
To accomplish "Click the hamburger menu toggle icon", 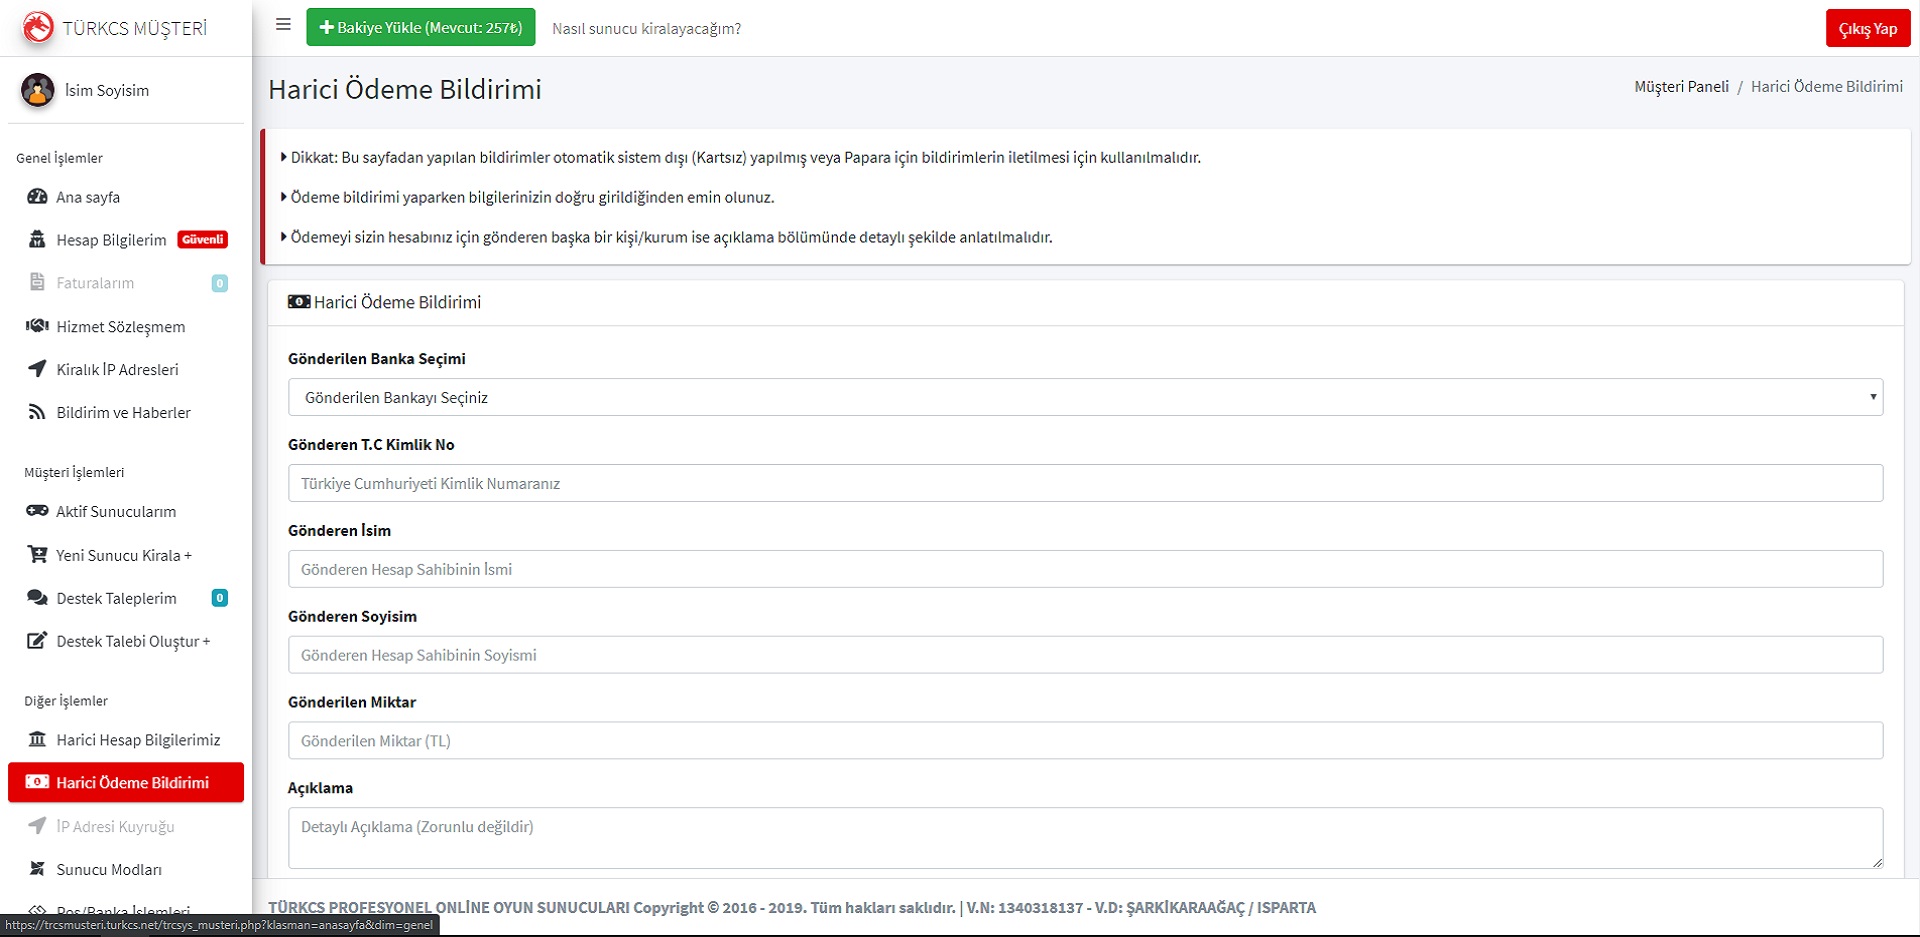I will click(x=283, y=25).
